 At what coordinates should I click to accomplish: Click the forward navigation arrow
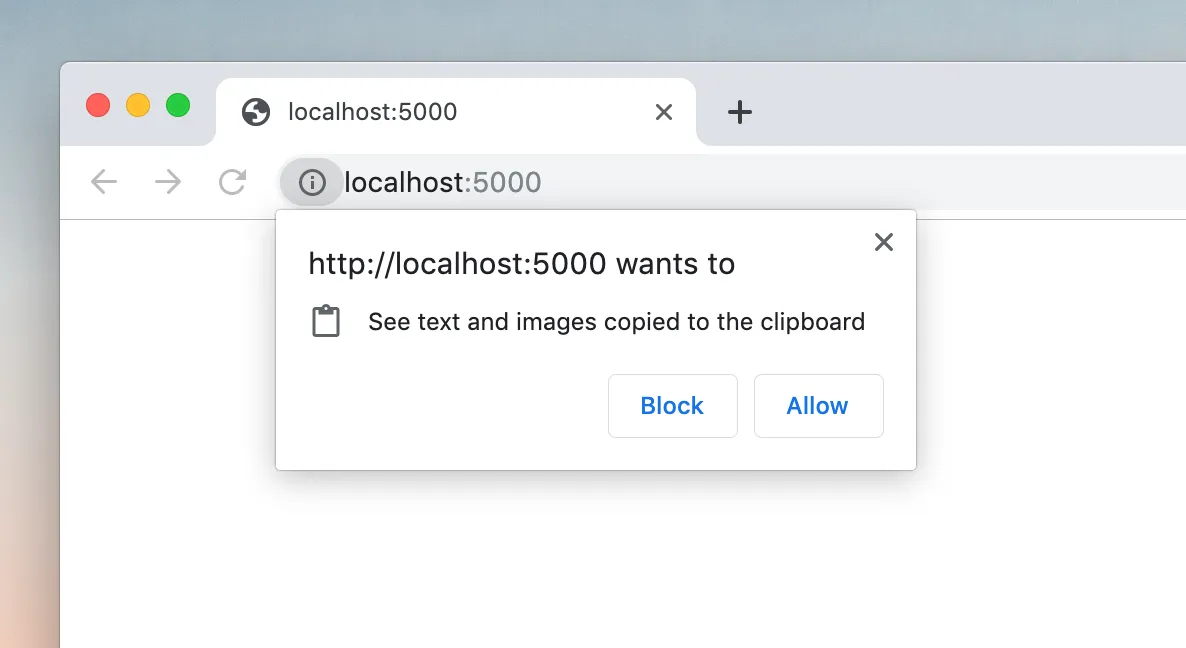click(167, 182)
